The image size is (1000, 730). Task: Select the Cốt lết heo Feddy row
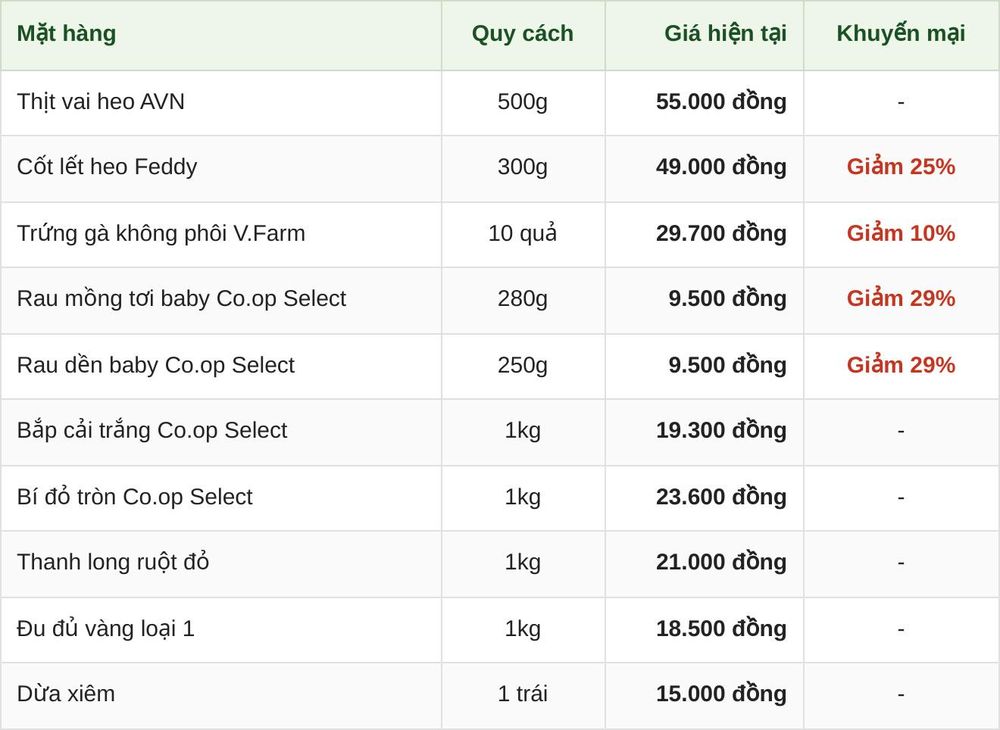click(500, 168)
